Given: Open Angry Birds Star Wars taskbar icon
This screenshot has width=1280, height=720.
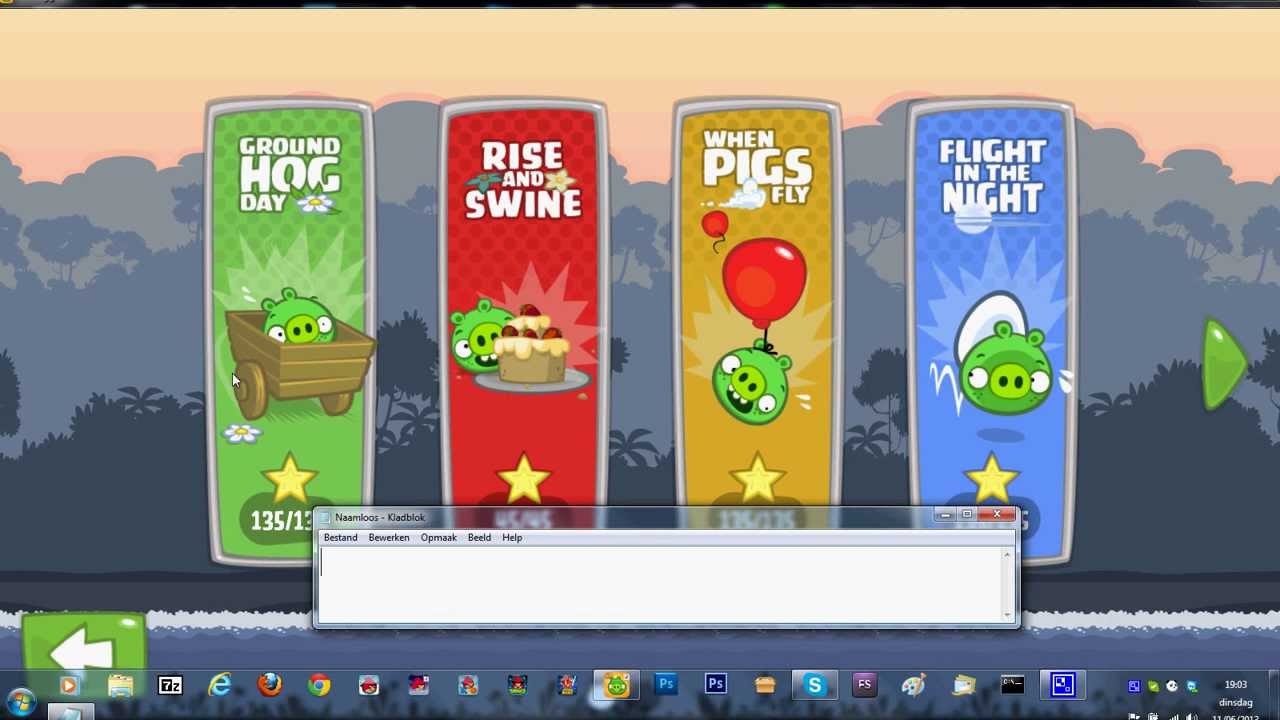Looking at the screenshot, I should (567, 686).
